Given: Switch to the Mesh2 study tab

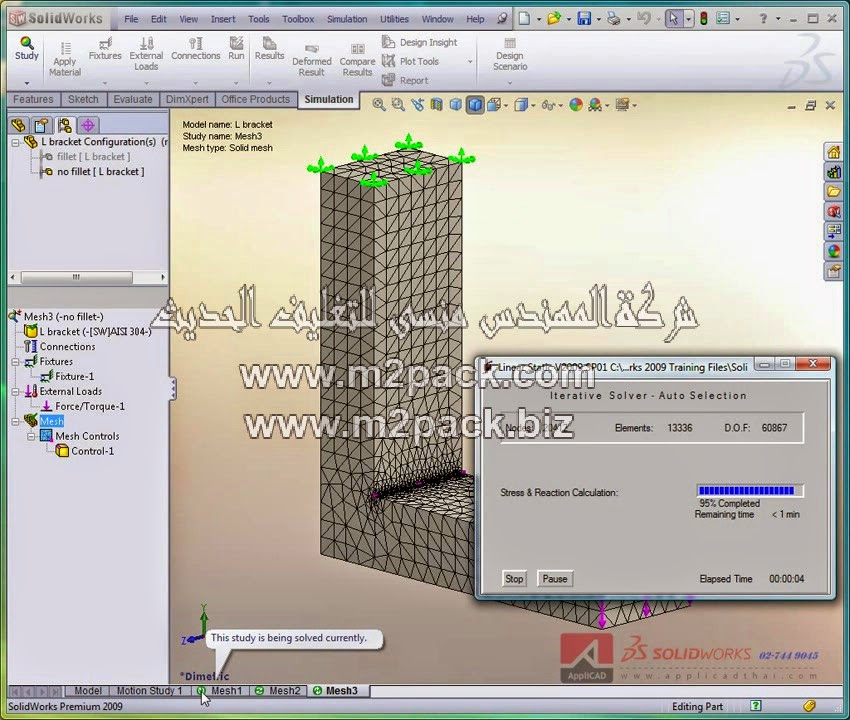Looking at the screenshot, I should (278, 691).
